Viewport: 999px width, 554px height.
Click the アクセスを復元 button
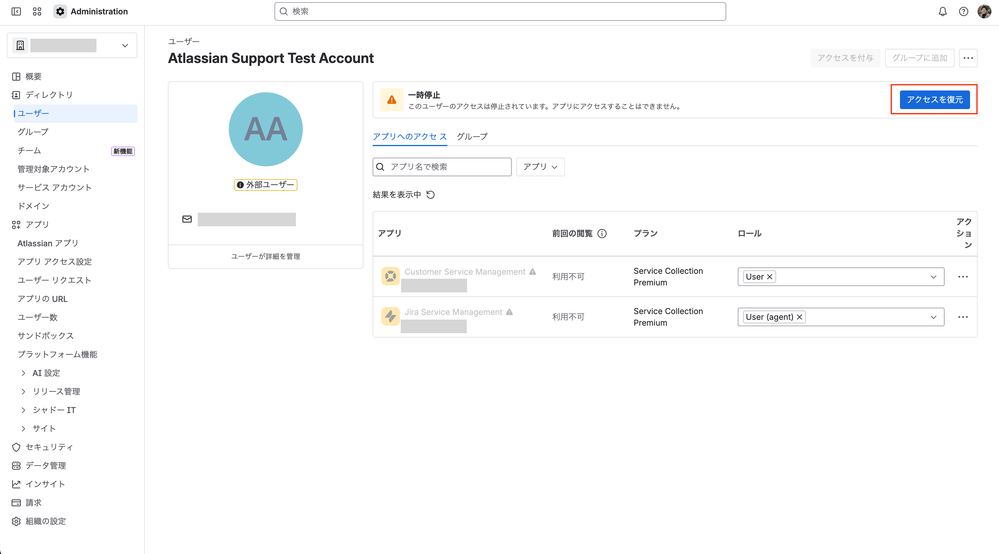point(935,100)
